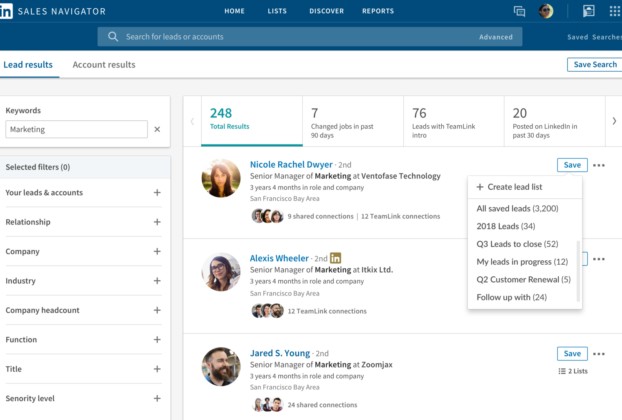The height and width of the screenshot is (420, 622).
Task: Expand the Relationship filter
Action: [157, 222]
